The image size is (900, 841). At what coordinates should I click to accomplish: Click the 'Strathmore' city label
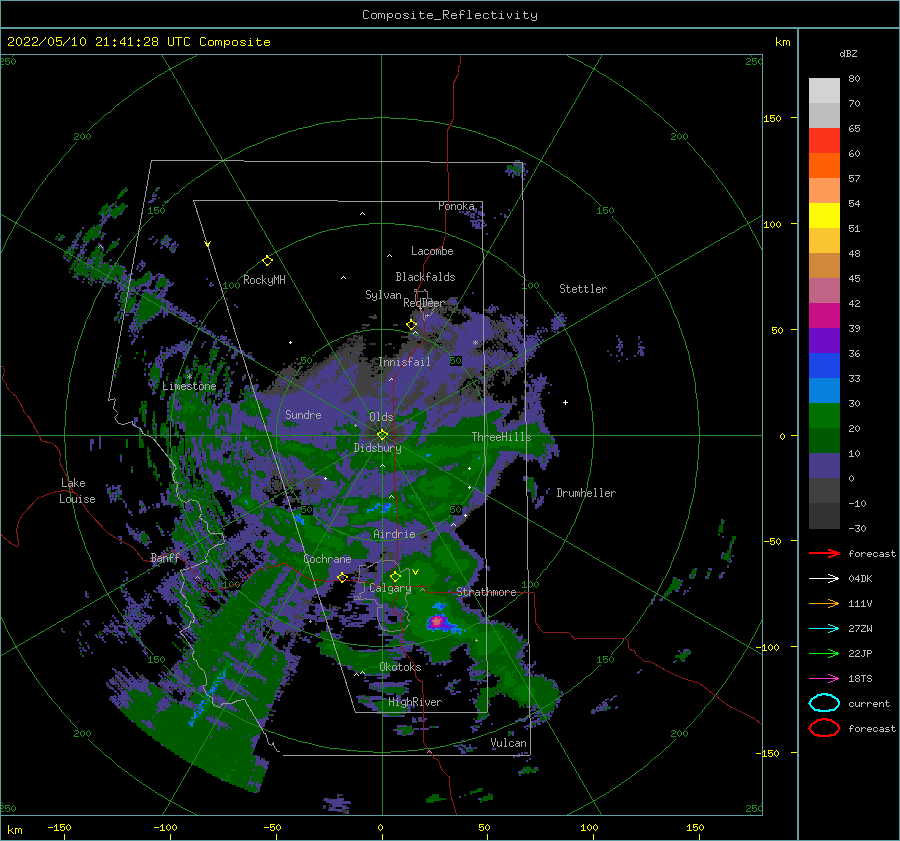[486, 592]
